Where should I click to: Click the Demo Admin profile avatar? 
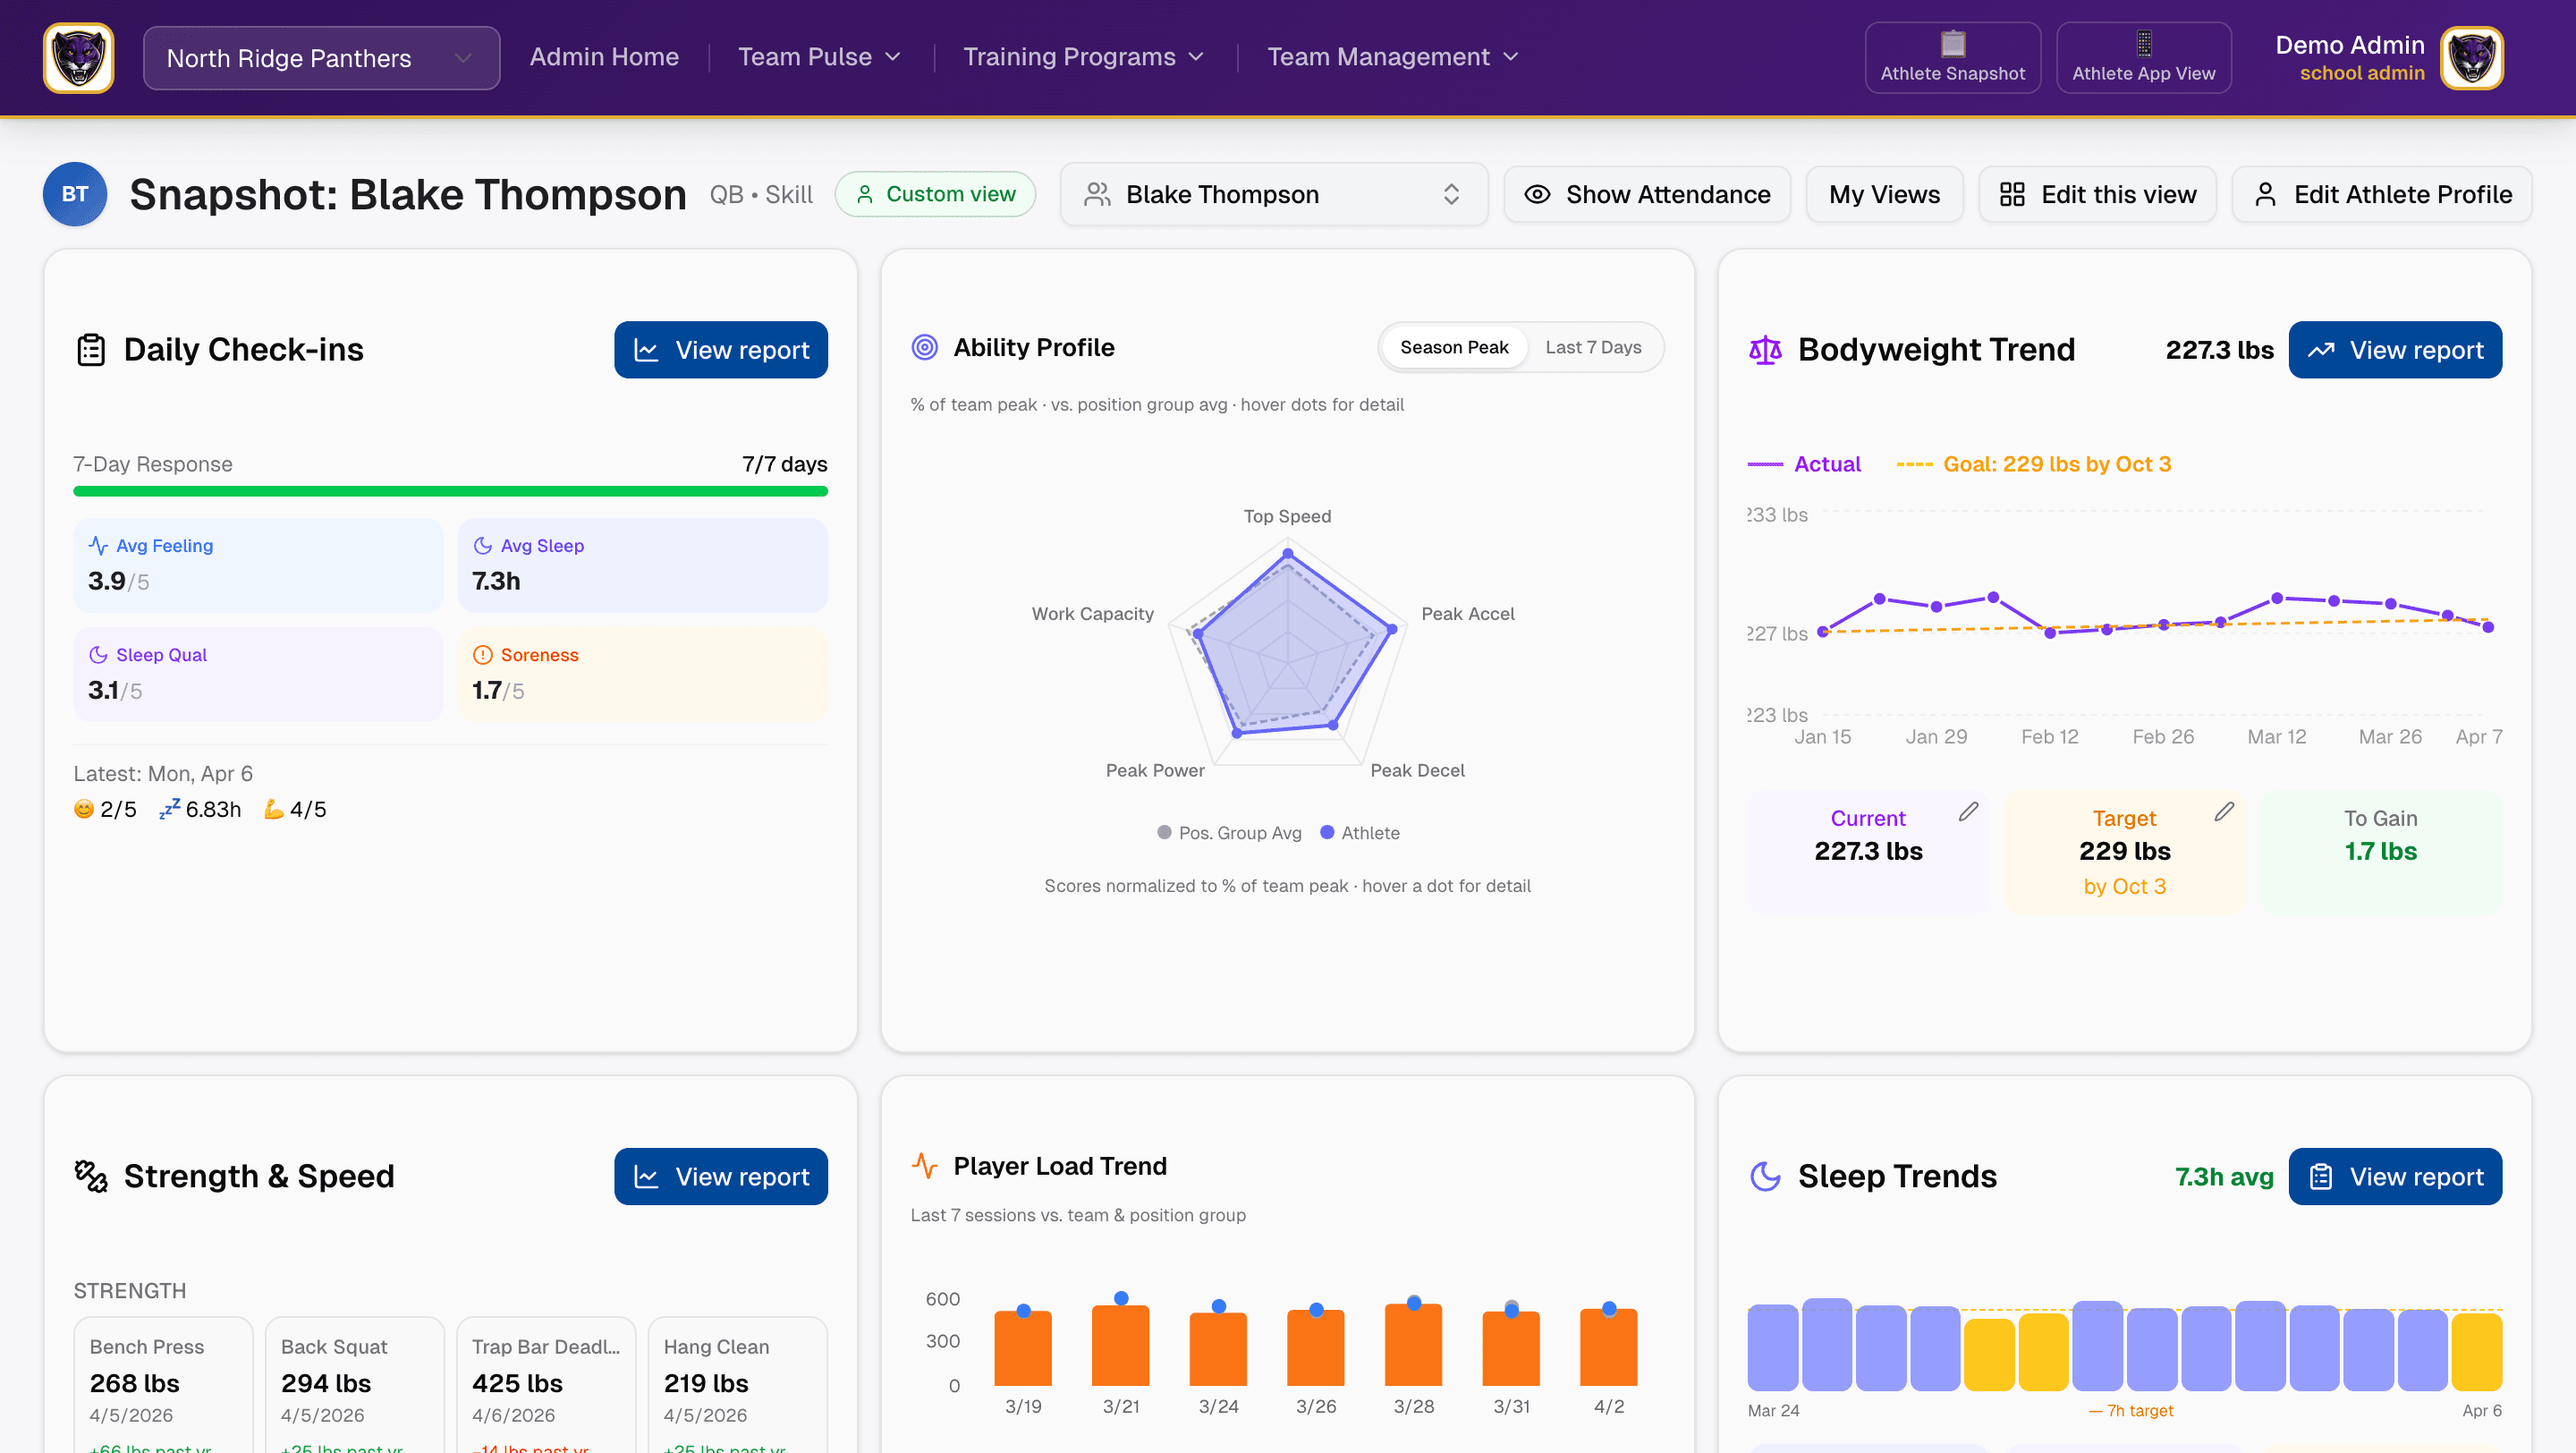pos(2471,58)
